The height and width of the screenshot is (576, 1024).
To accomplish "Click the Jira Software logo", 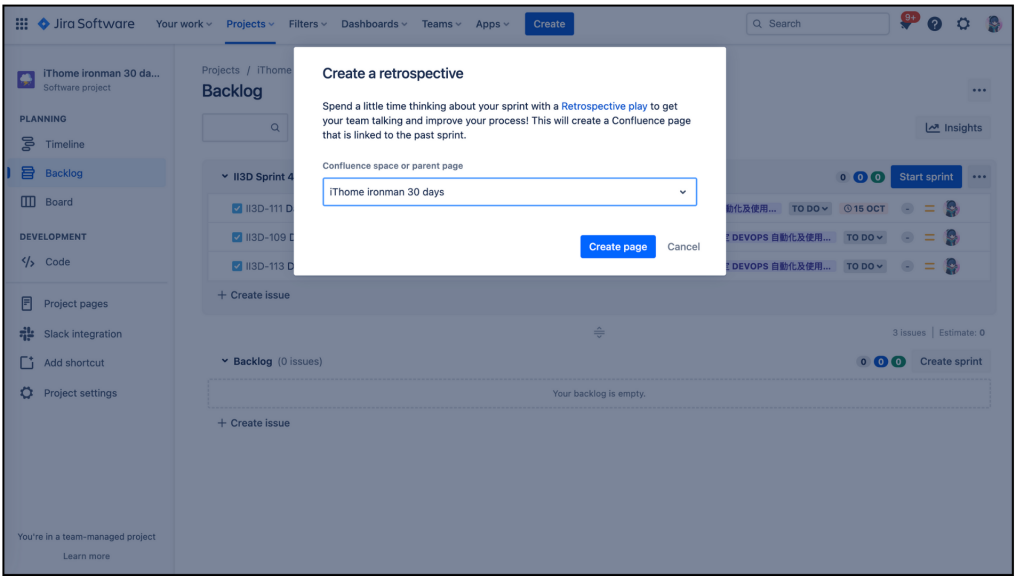I will (86, 24).
